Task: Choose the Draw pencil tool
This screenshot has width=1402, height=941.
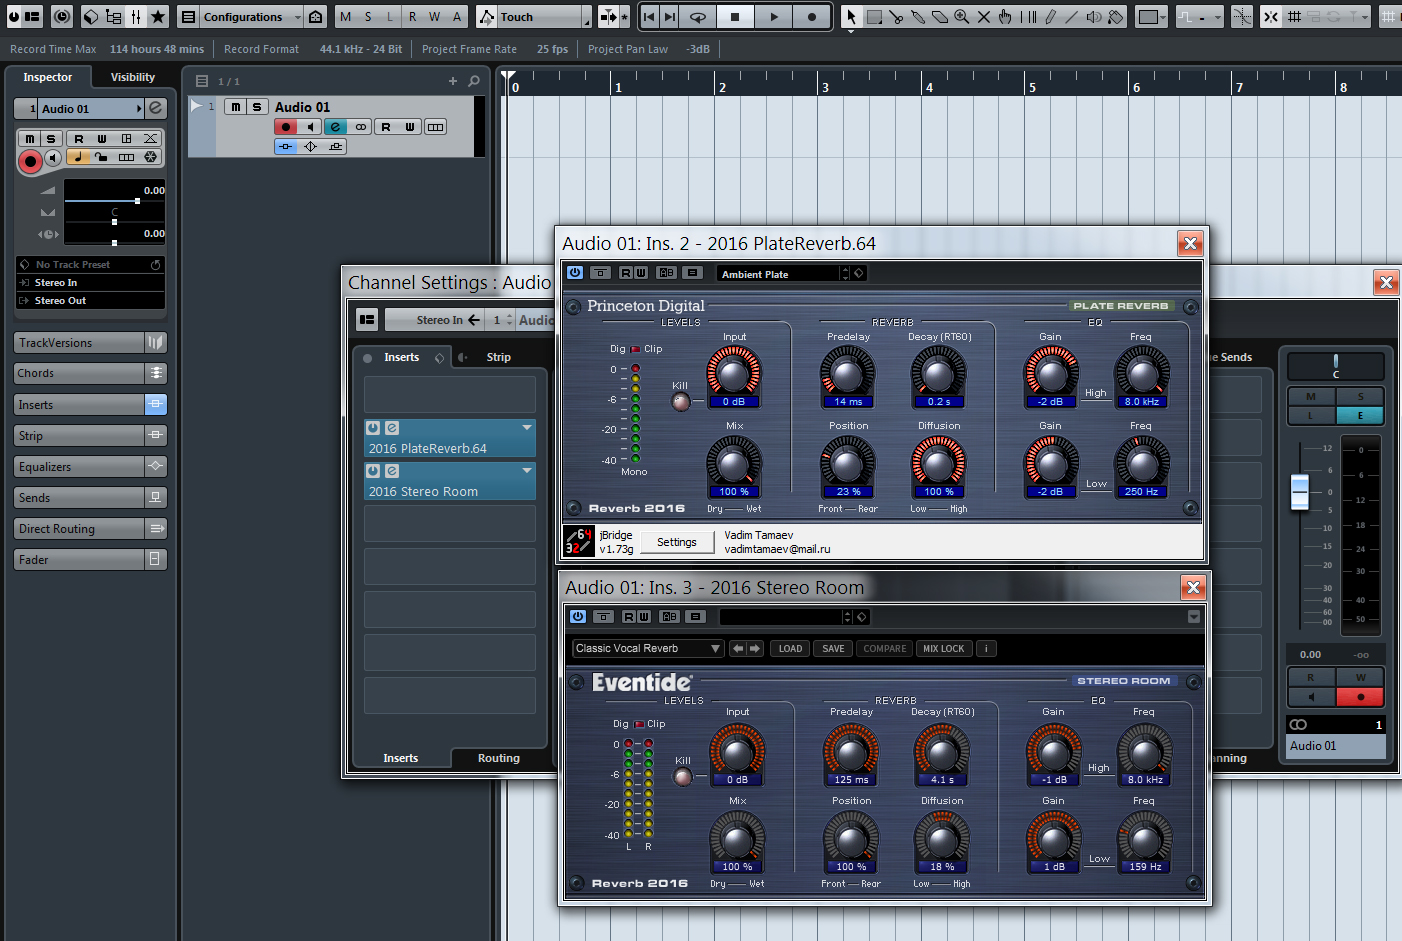Action: [1050, 17]
